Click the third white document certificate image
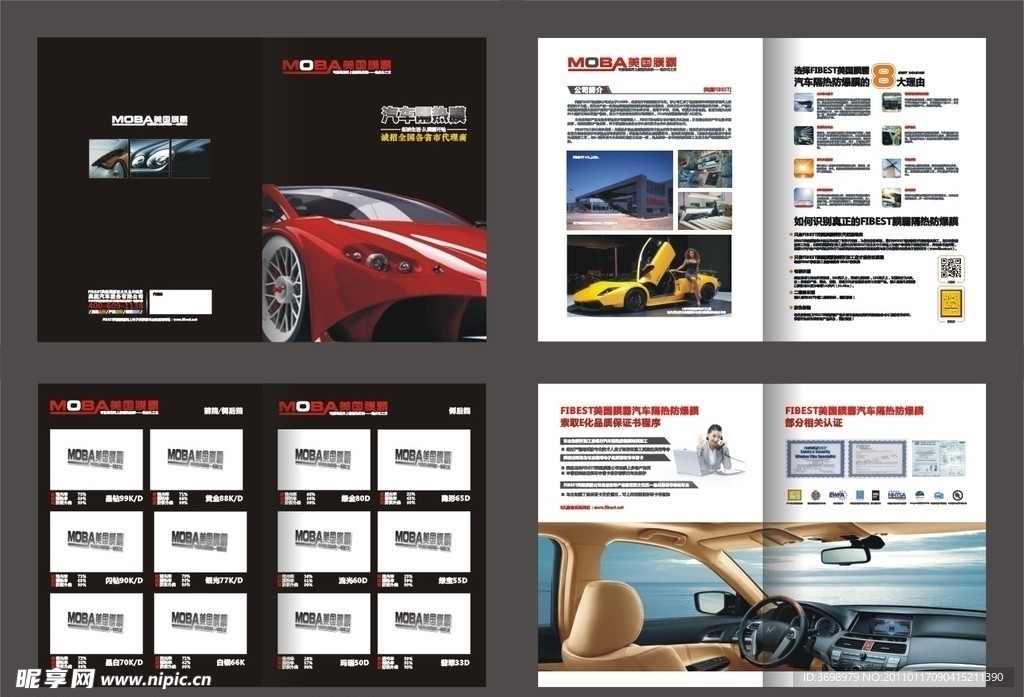Viewport: 1024px width, 697px height. [x=938, y=459]
